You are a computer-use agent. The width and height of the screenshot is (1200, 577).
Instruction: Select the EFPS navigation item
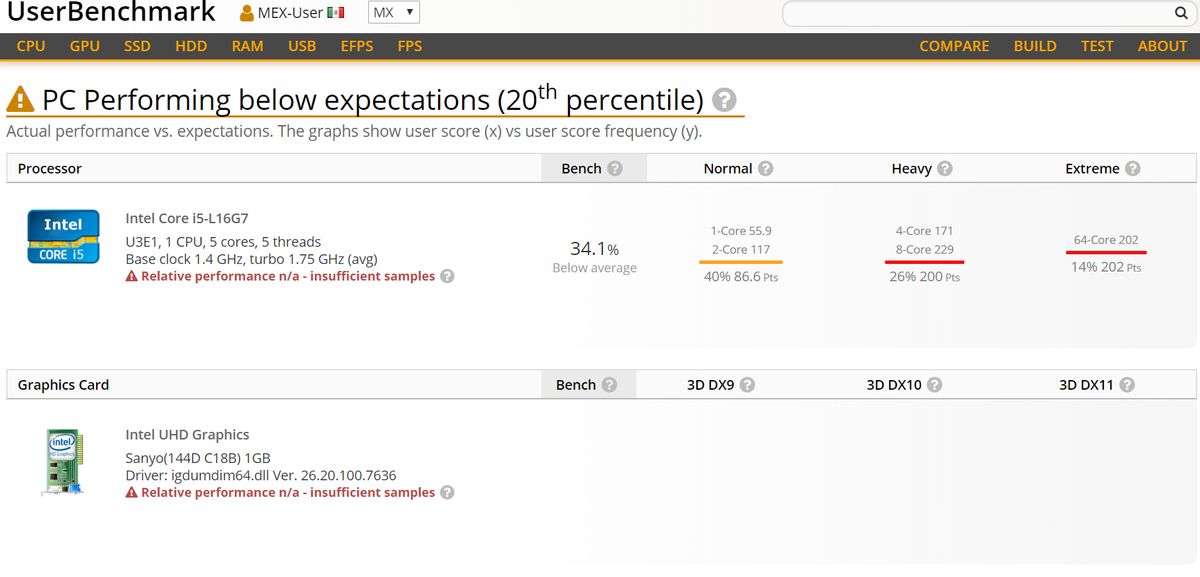click(357, 46)
